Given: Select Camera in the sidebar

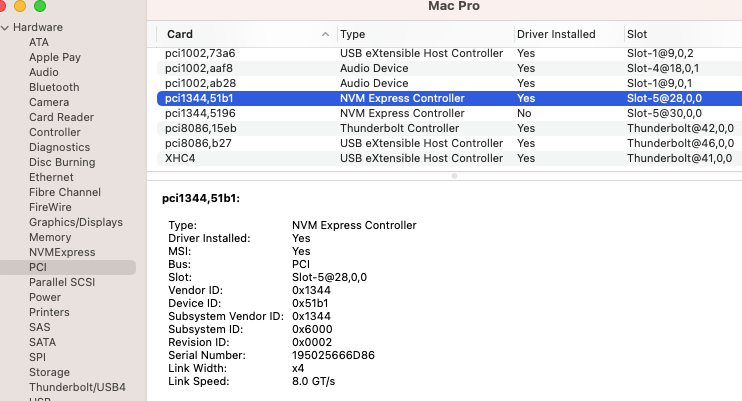Looking at the screenshot, I should coord(49,102).
